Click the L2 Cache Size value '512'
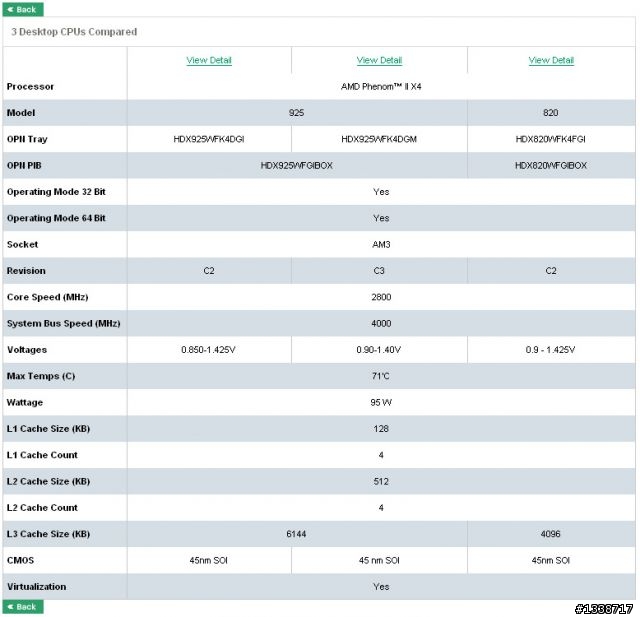 [381, 481]
